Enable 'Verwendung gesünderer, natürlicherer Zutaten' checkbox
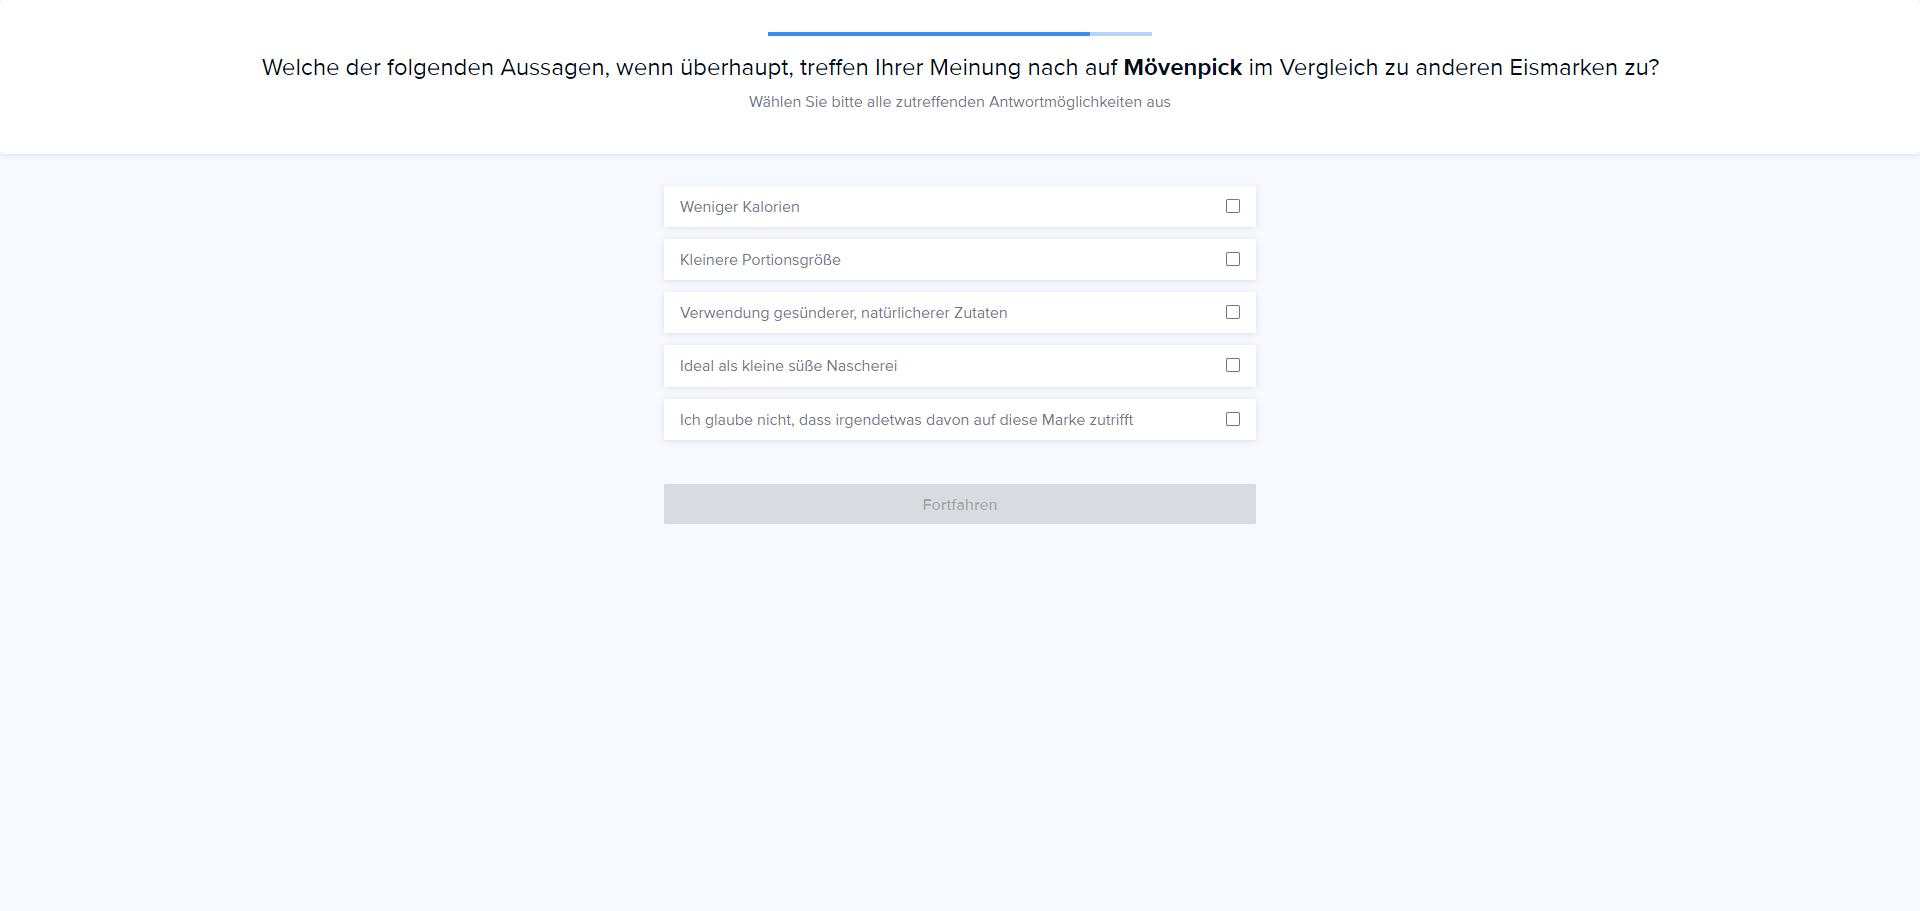Image resolution: width=1920 pixels, height=911 pixels. coord(1232,312)
